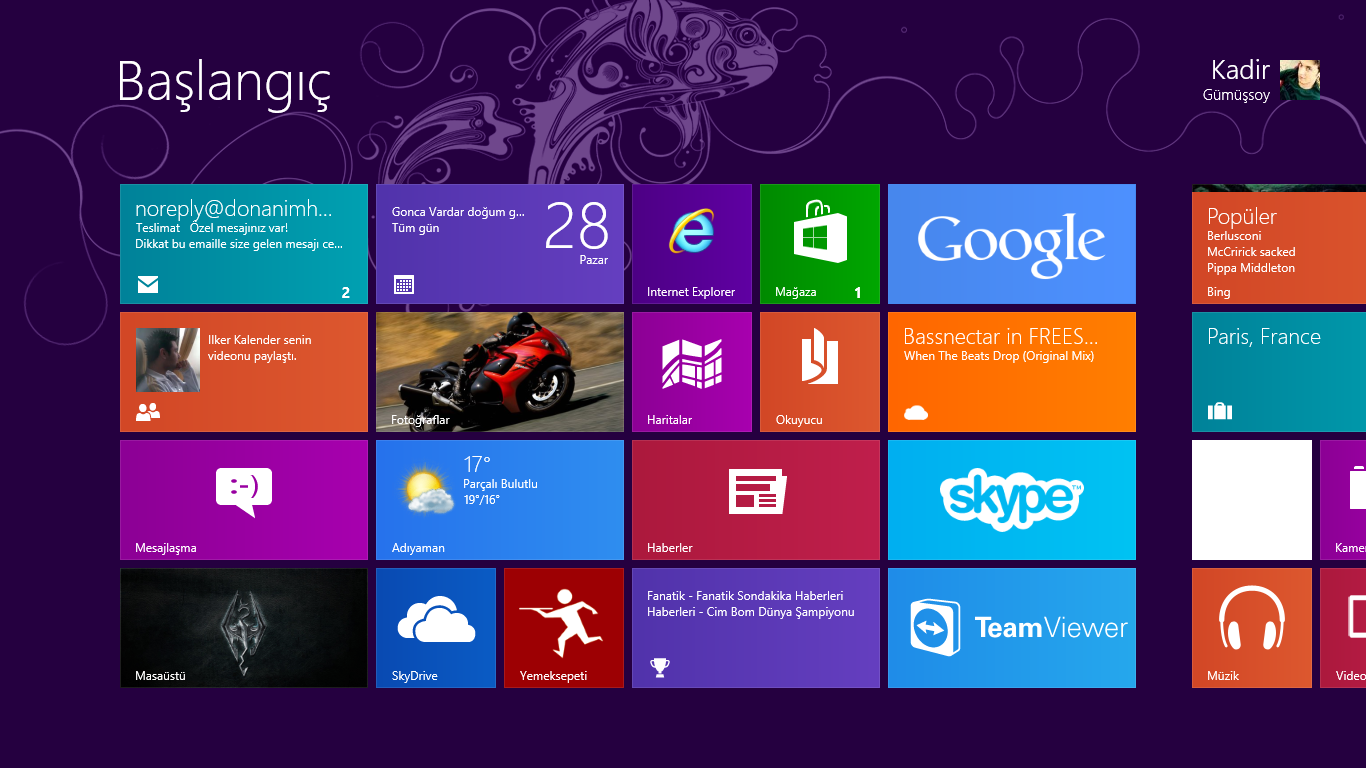Screen dimensions: 1366x768
Task: Click the Başlangıç heading
Action: pos(224,83)
